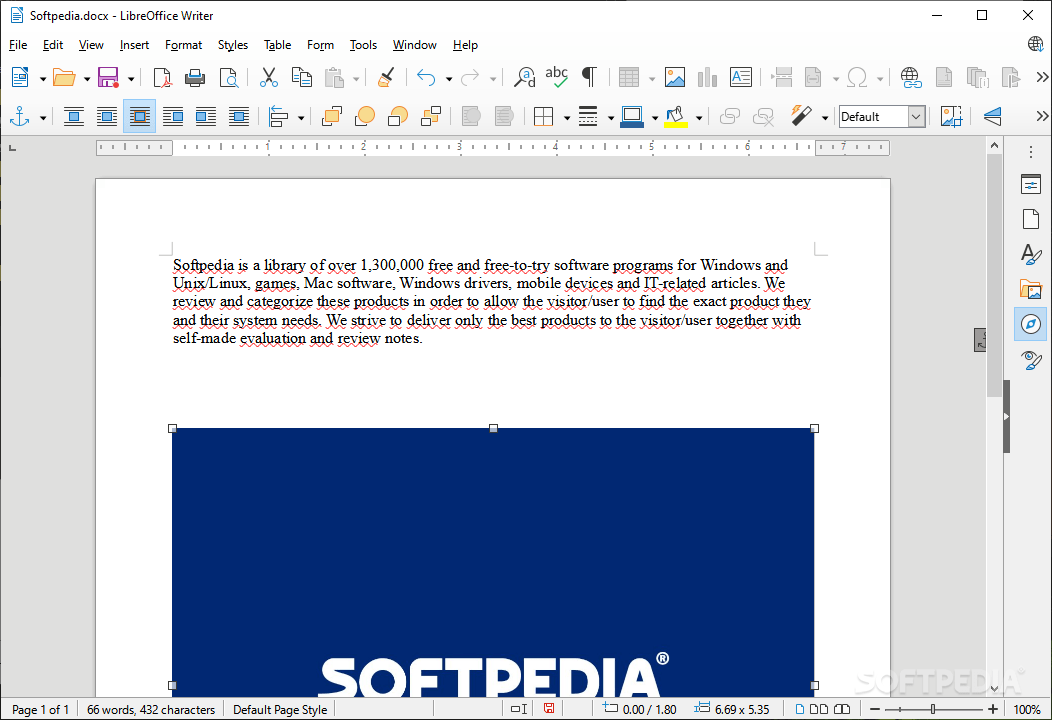Select Wrap Right option

click(205, 116)
